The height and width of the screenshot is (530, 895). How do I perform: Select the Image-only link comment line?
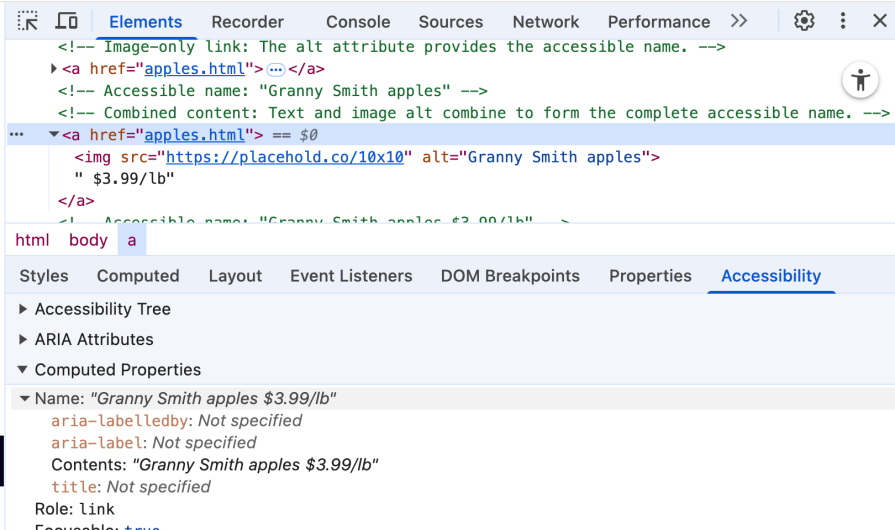pyautogui.click(x=392, y=47)
